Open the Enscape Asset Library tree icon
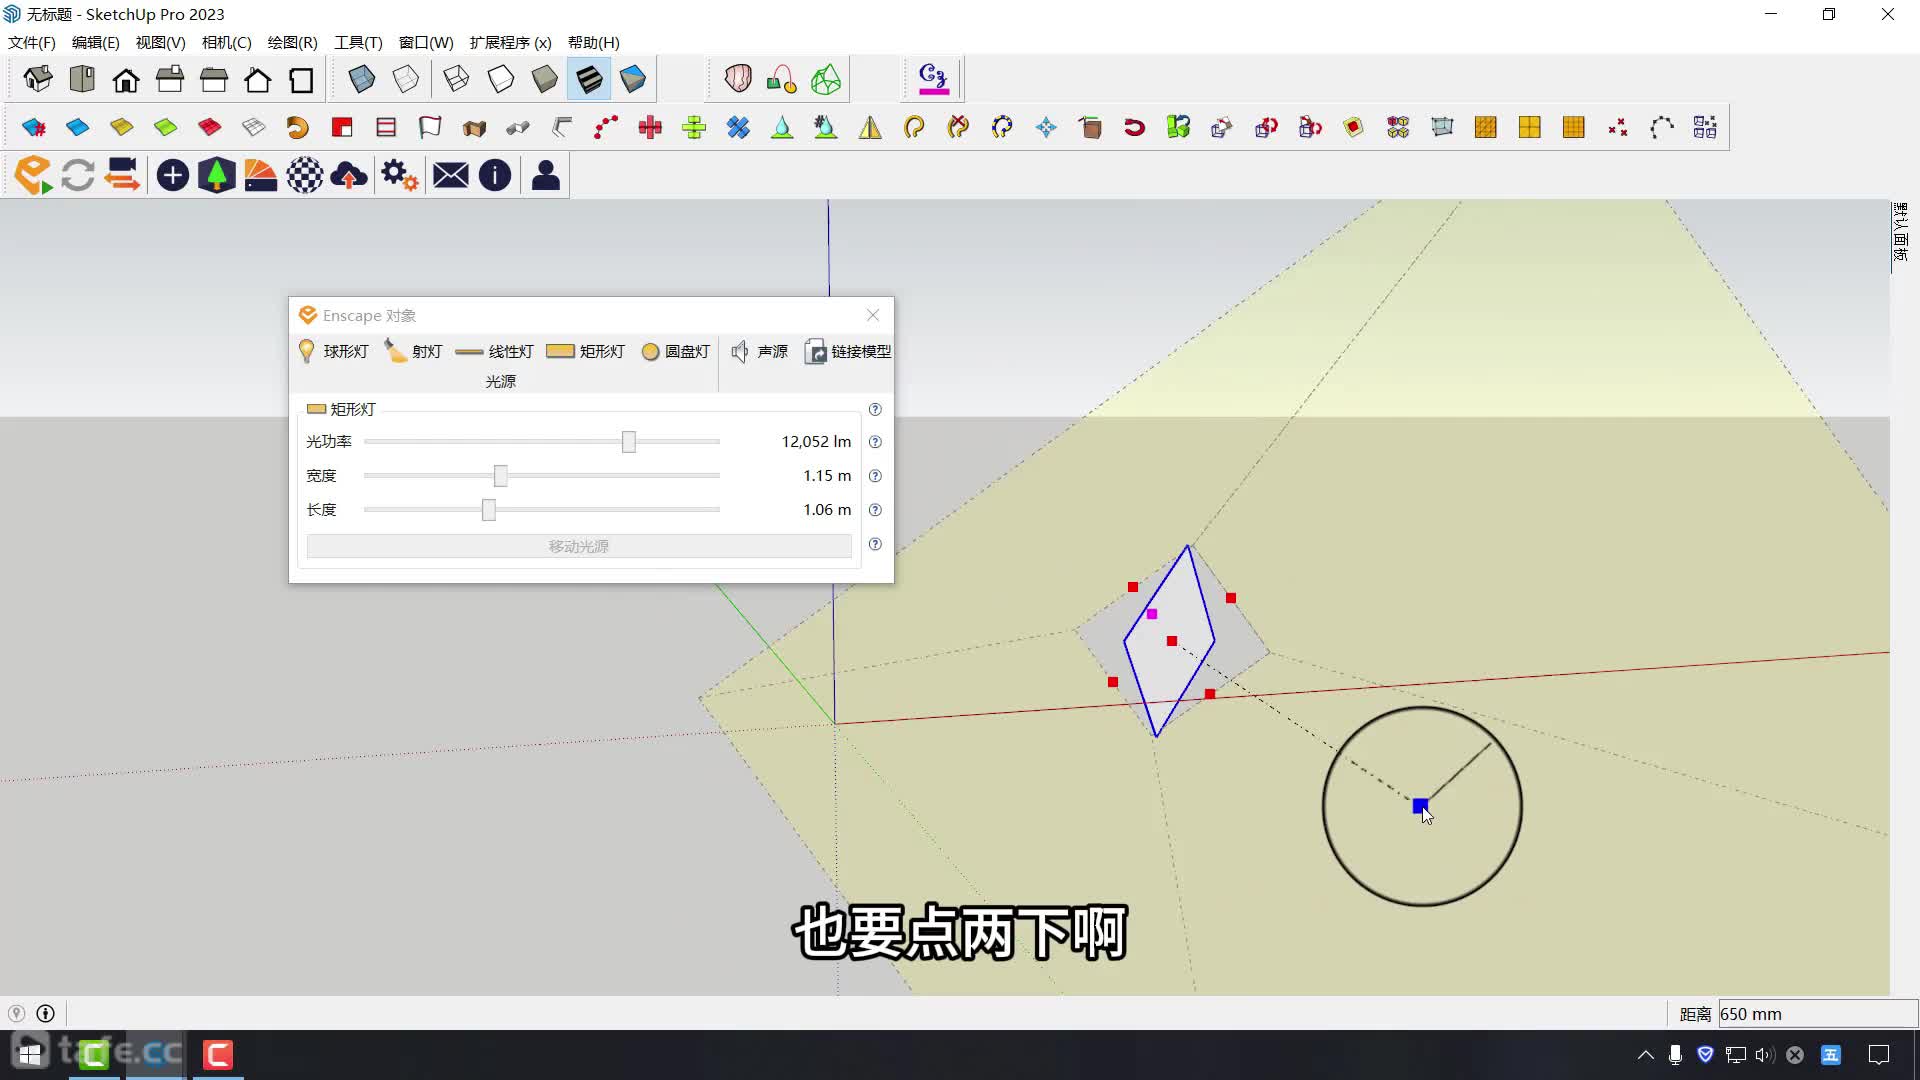 pyautogui.click(x=216, y=175)
